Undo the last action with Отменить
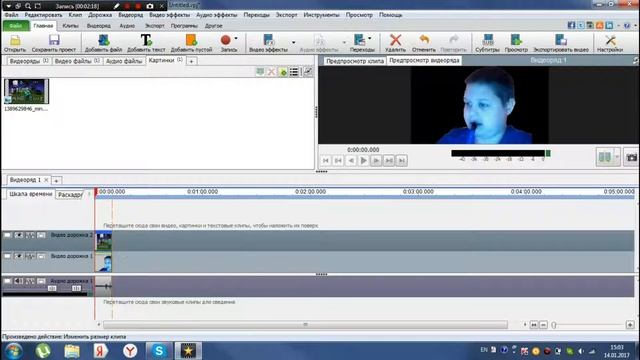 (424, 43)
